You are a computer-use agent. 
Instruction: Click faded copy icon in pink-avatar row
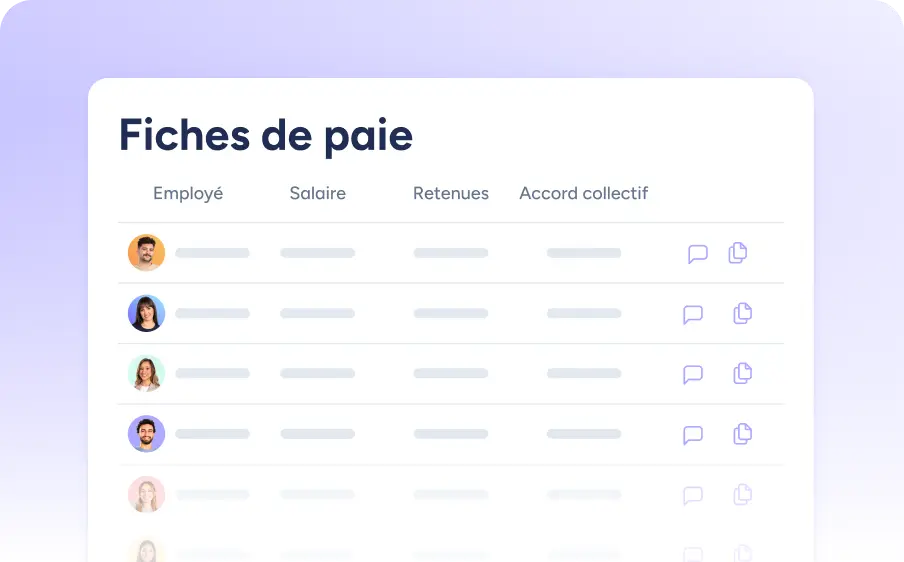(742, 494)
